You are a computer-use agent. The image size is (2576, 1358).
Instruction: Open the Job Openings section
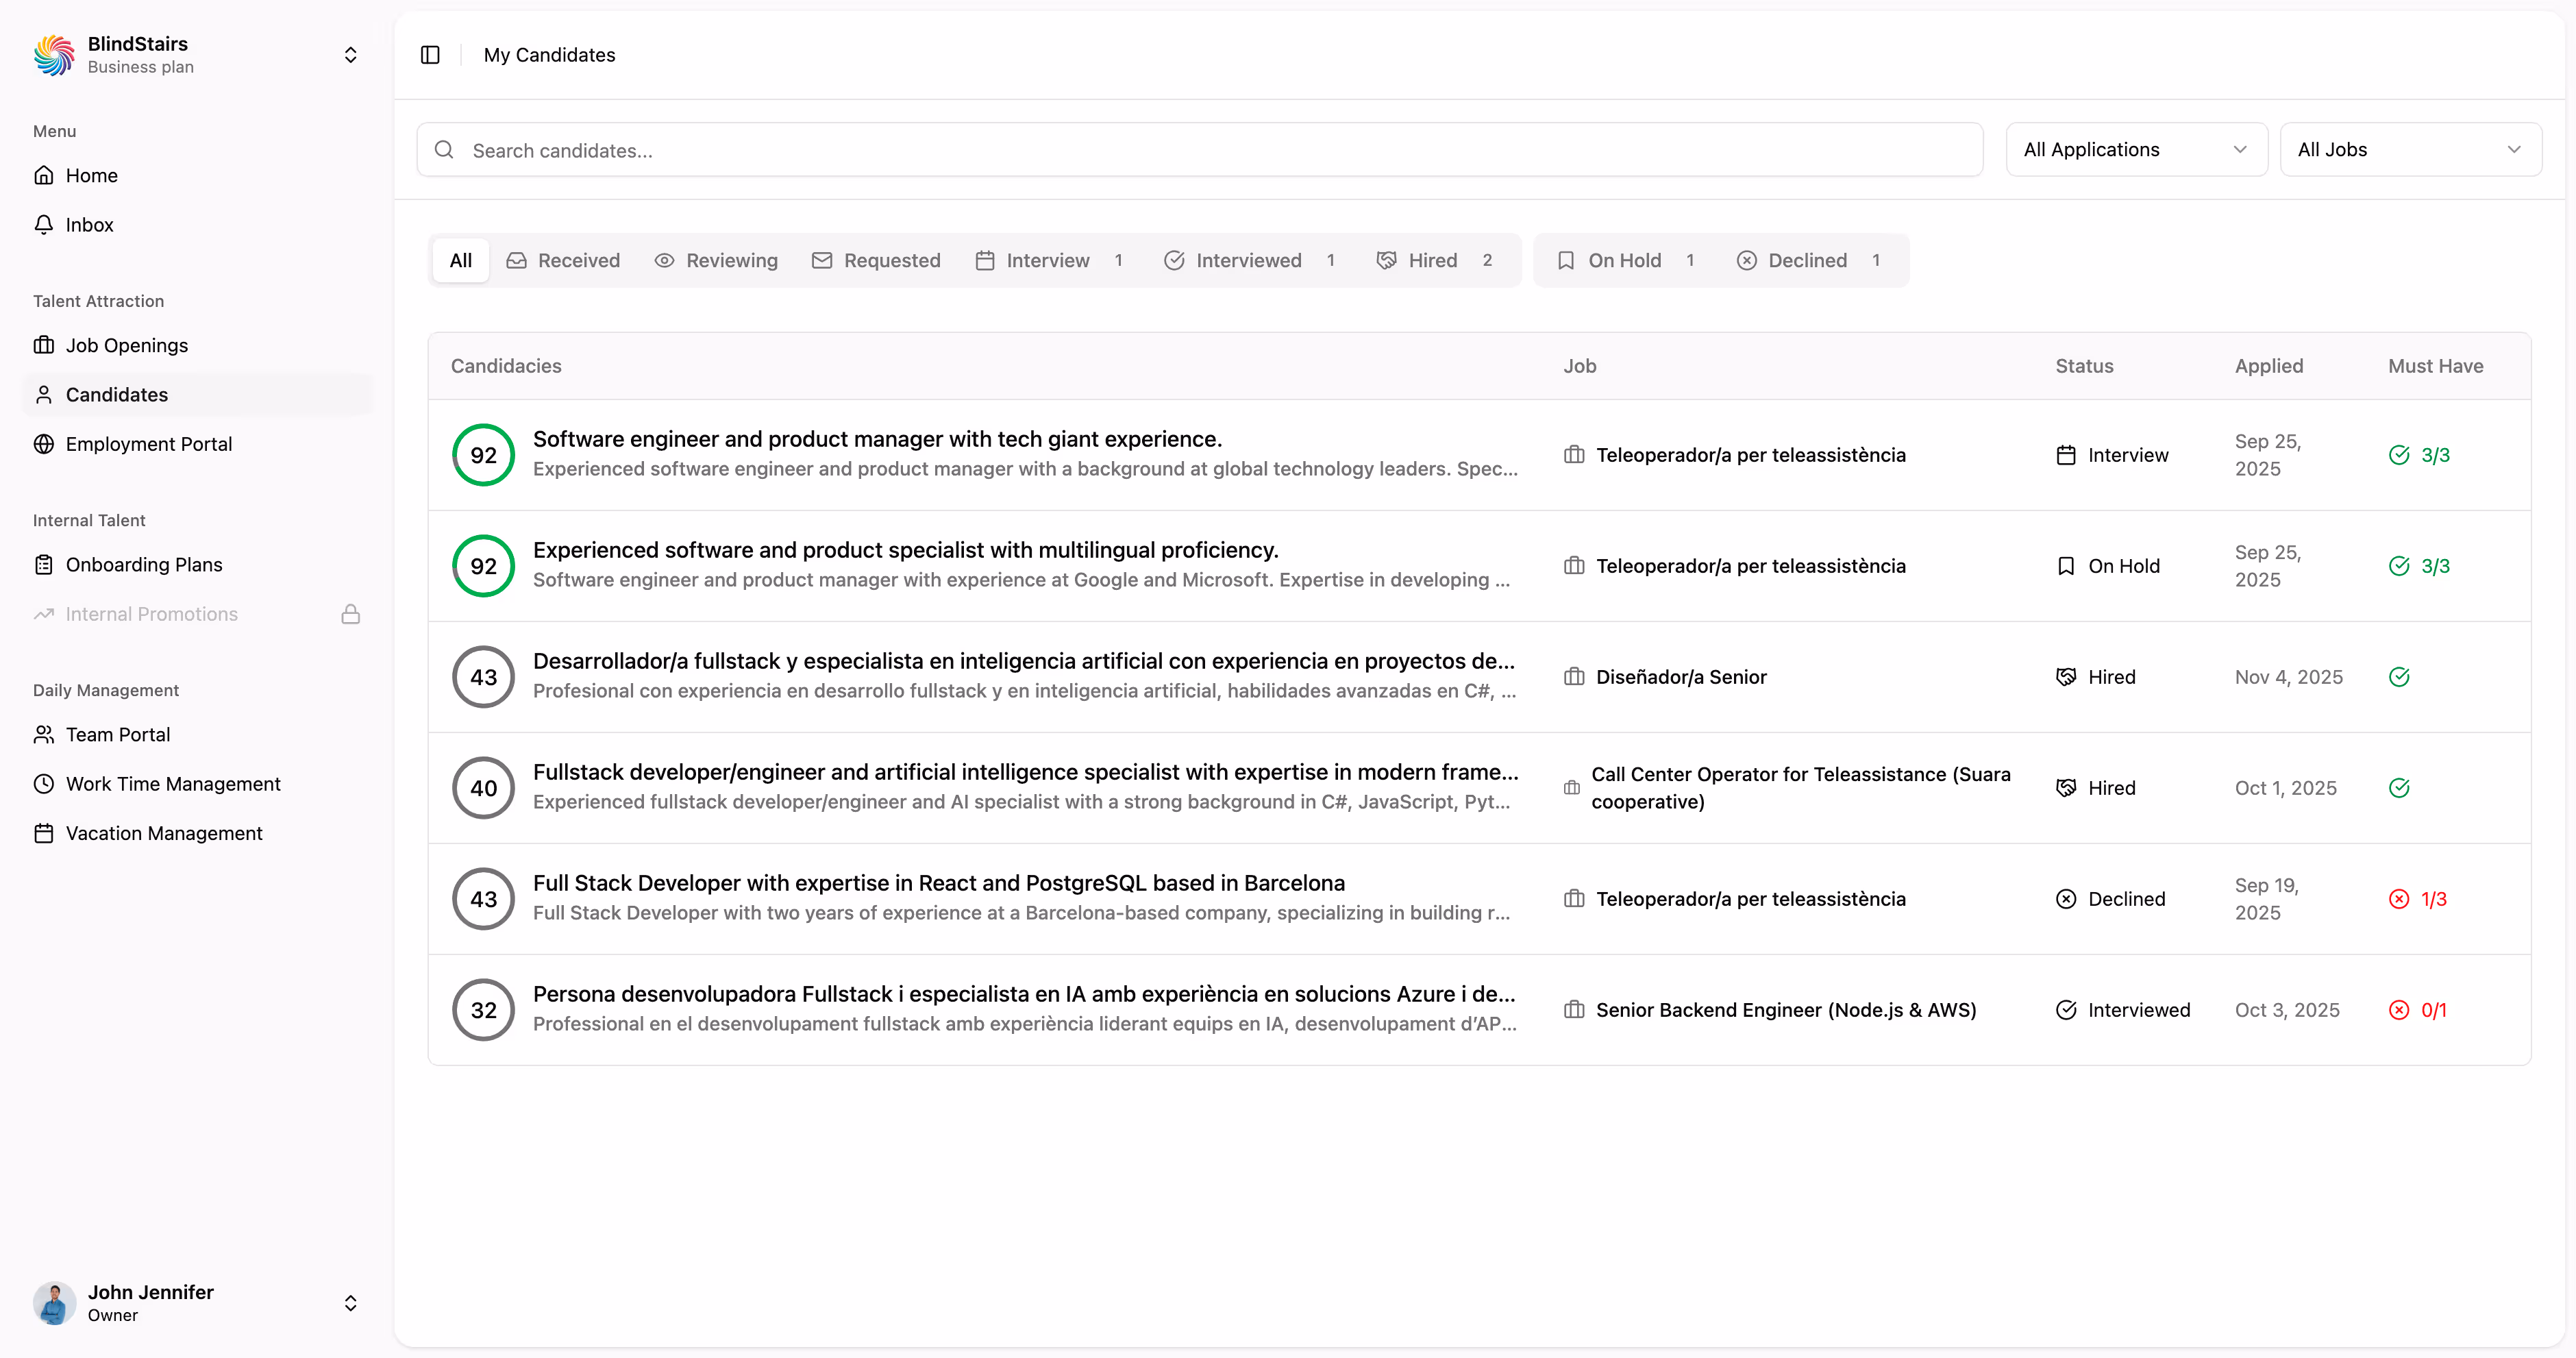click(127, 345)
